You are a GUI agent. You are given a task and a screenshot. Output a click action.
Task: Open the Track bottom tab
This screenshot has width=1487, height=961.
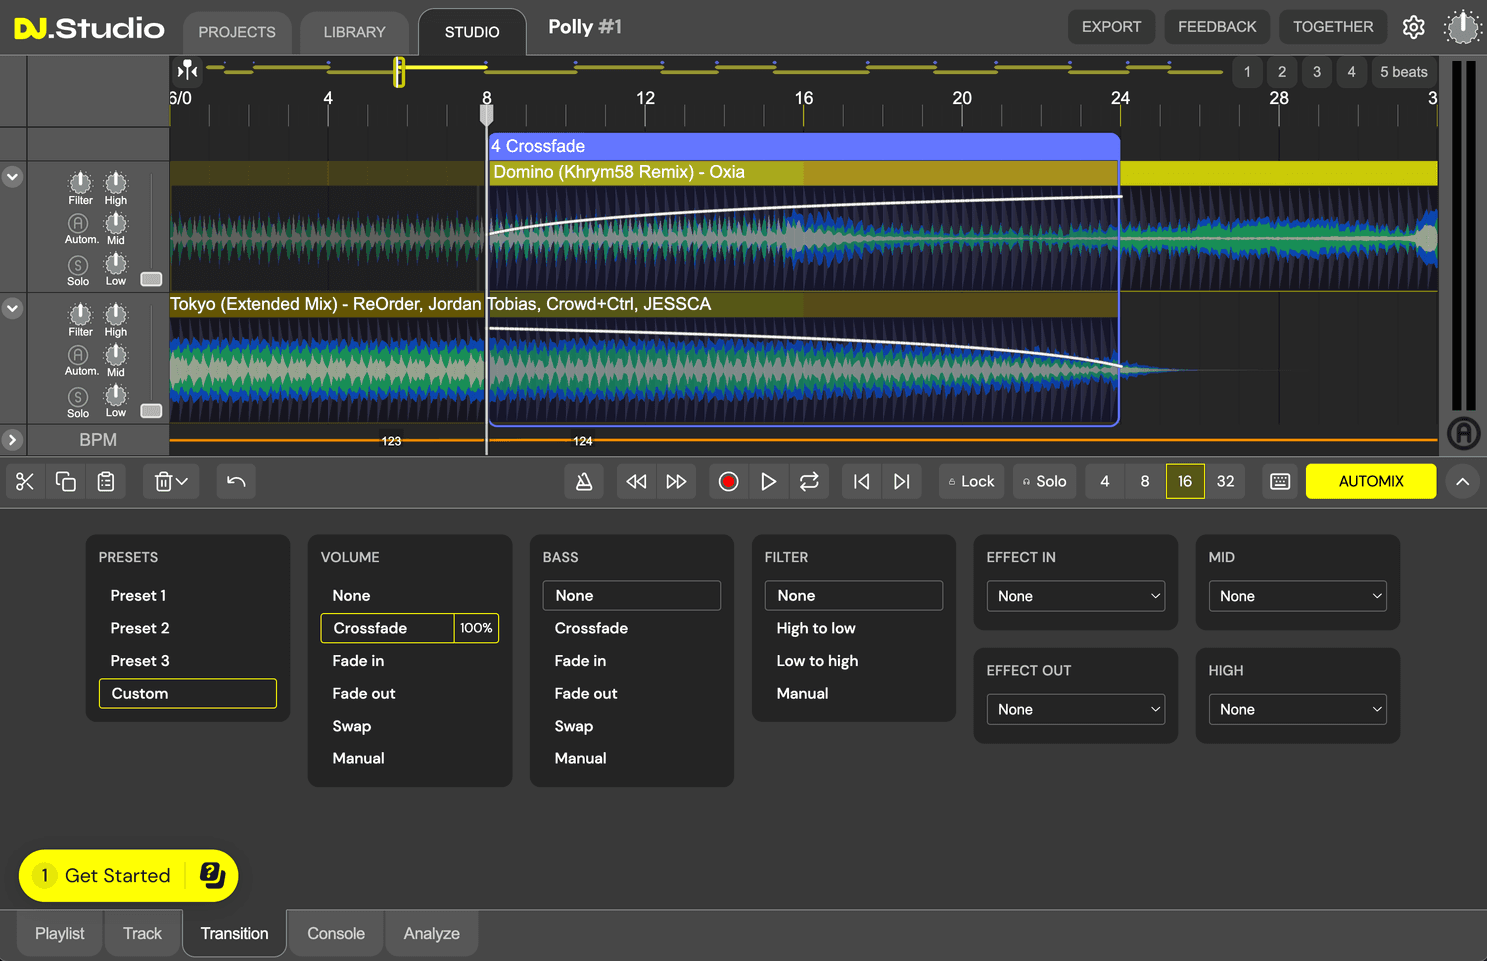(142, 934)
